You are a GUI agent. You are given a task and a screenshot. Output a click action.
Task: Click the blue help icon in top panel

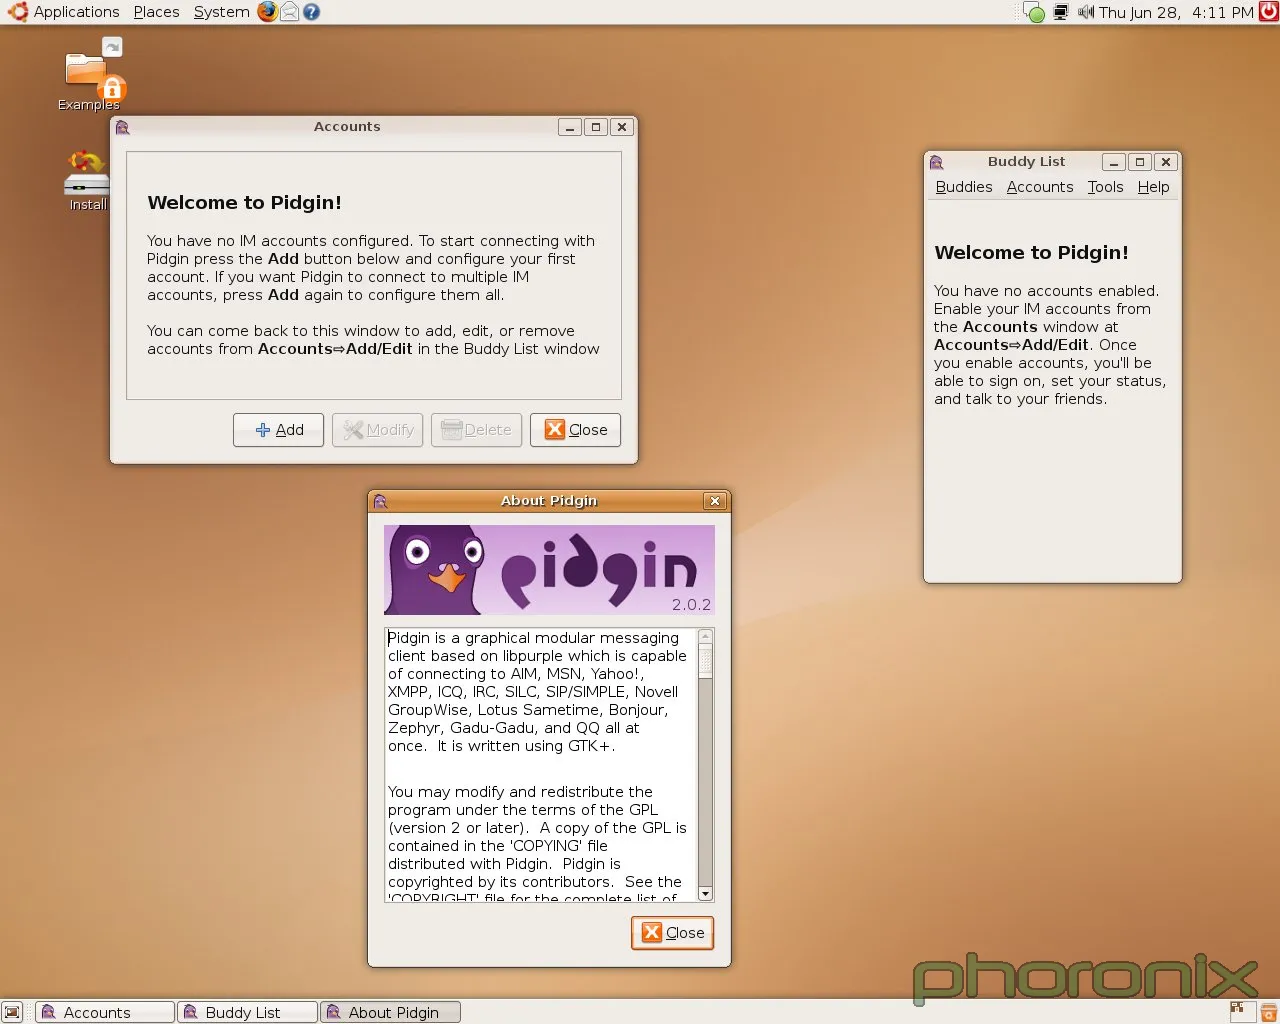(x=311, y=12)
